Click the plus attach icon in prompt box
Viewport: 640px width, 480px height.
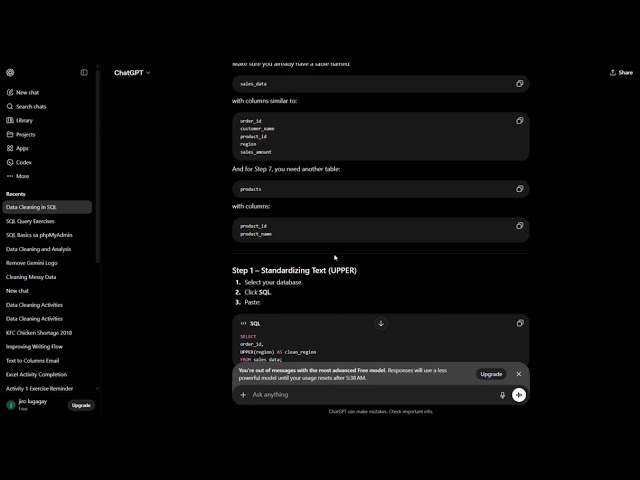pos(243,395)
